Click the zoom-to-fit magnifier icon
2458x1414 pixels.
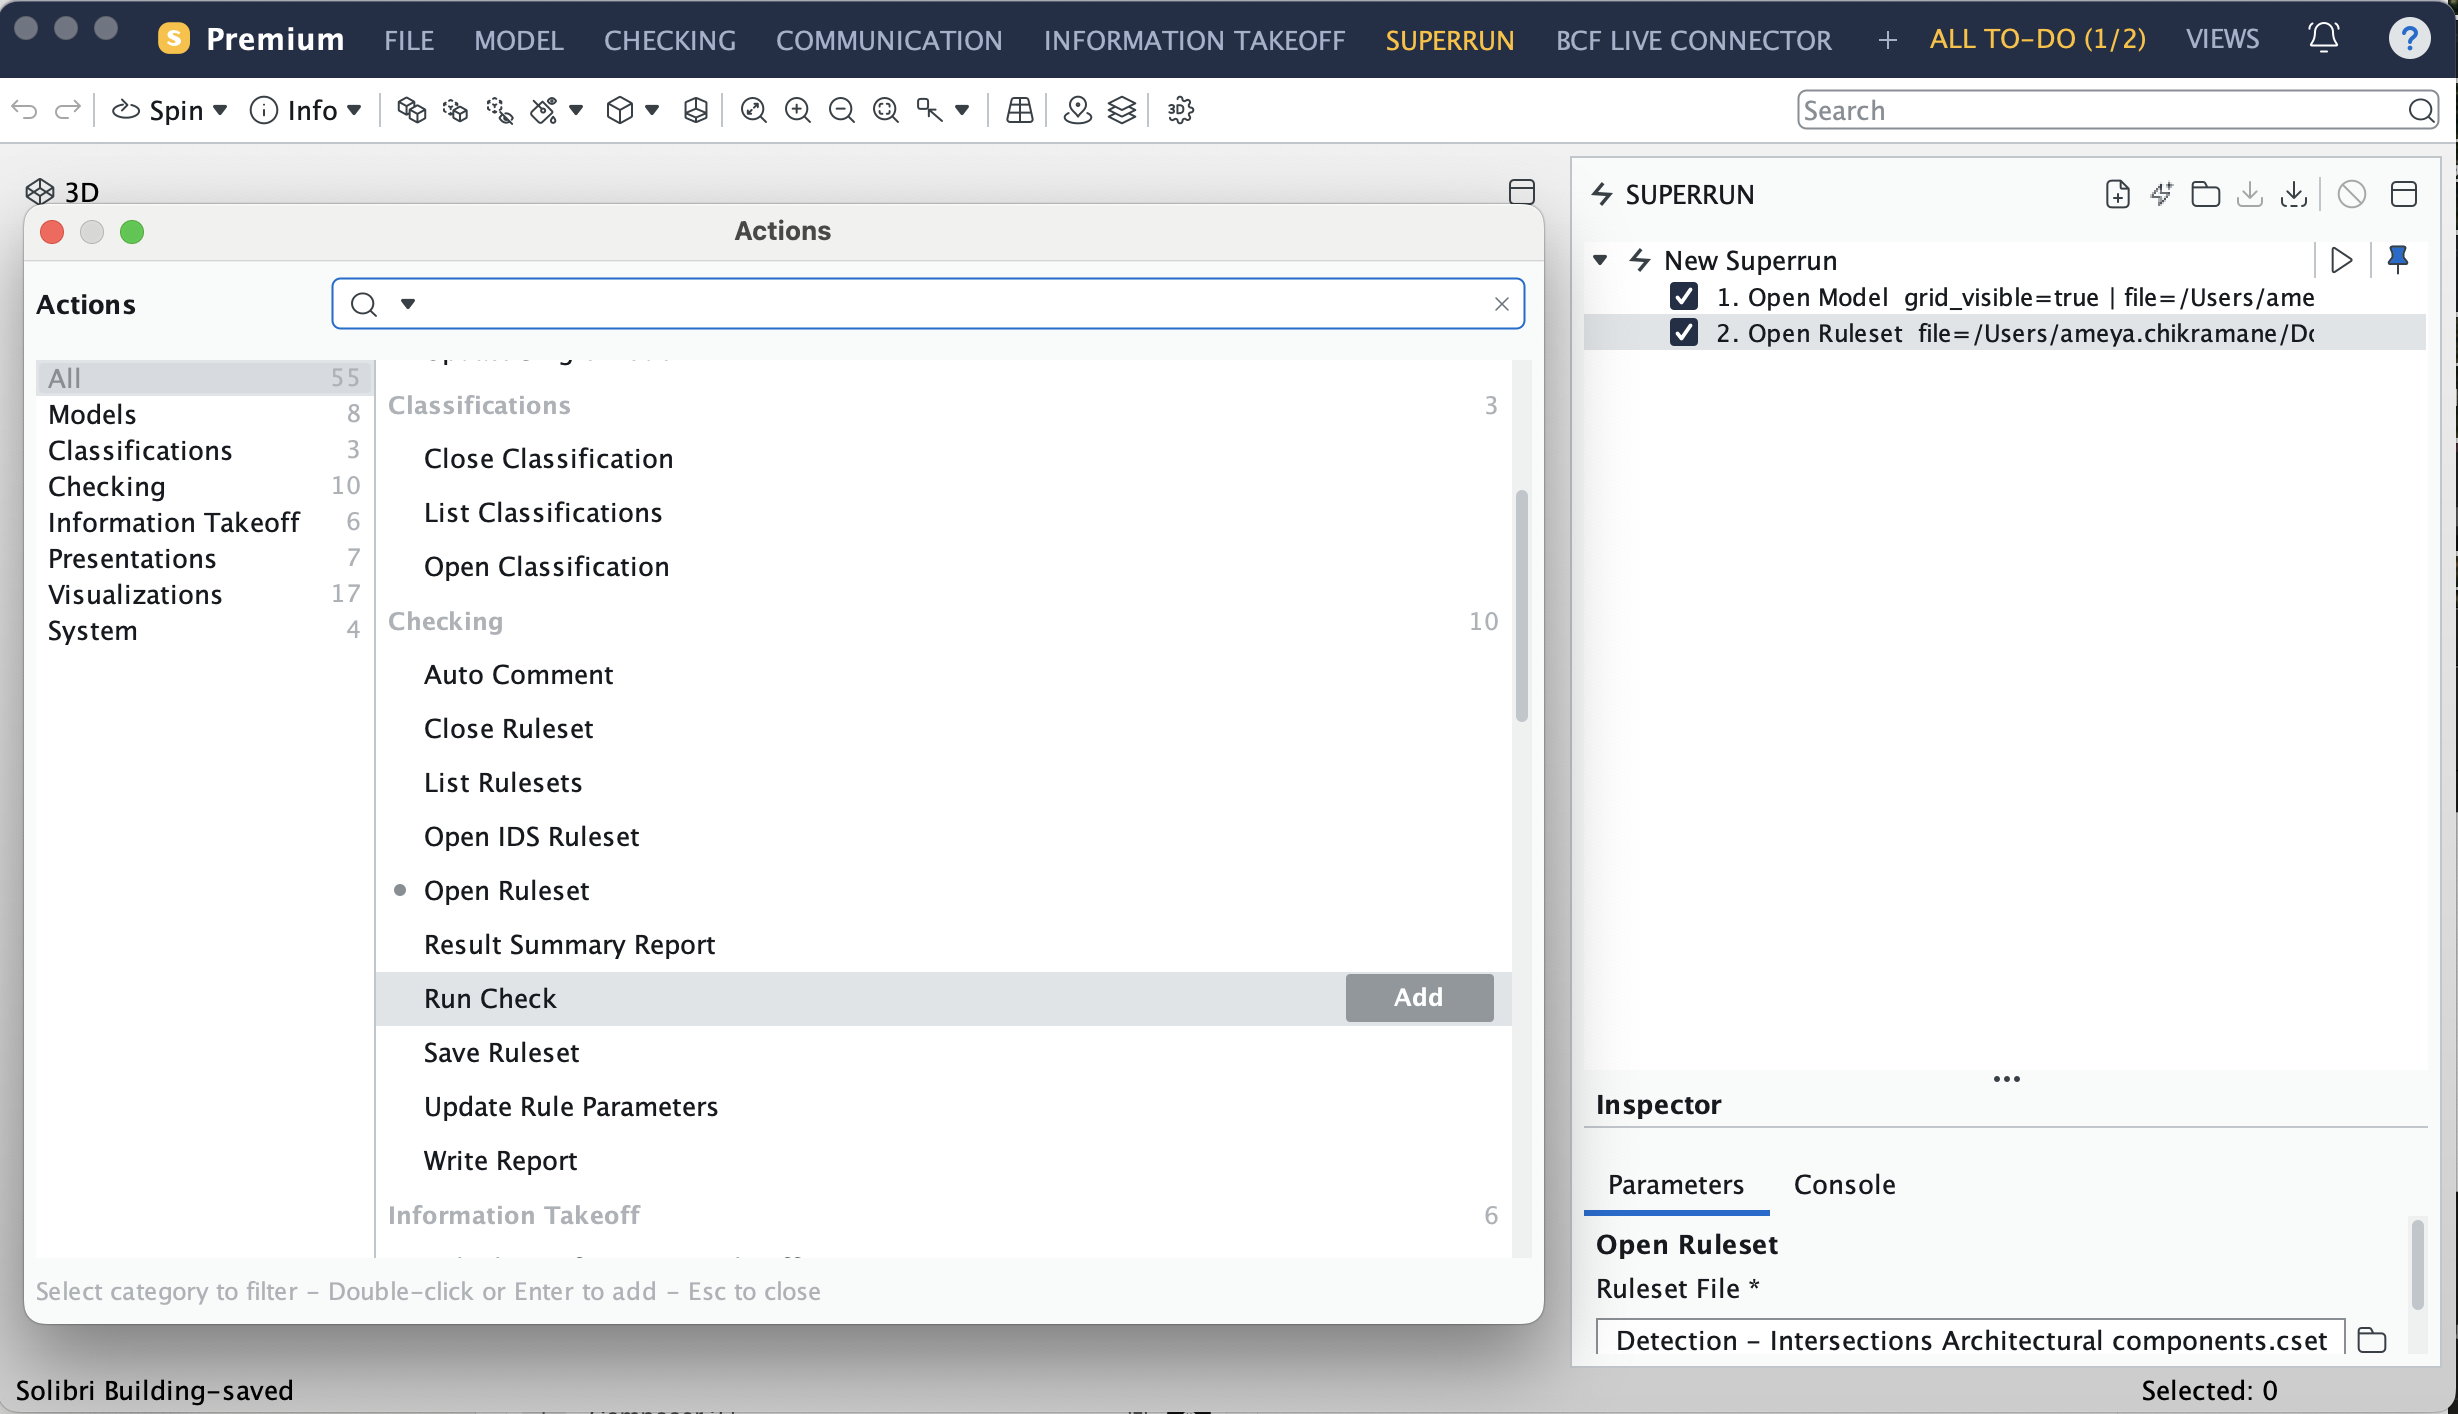(753, 110)
